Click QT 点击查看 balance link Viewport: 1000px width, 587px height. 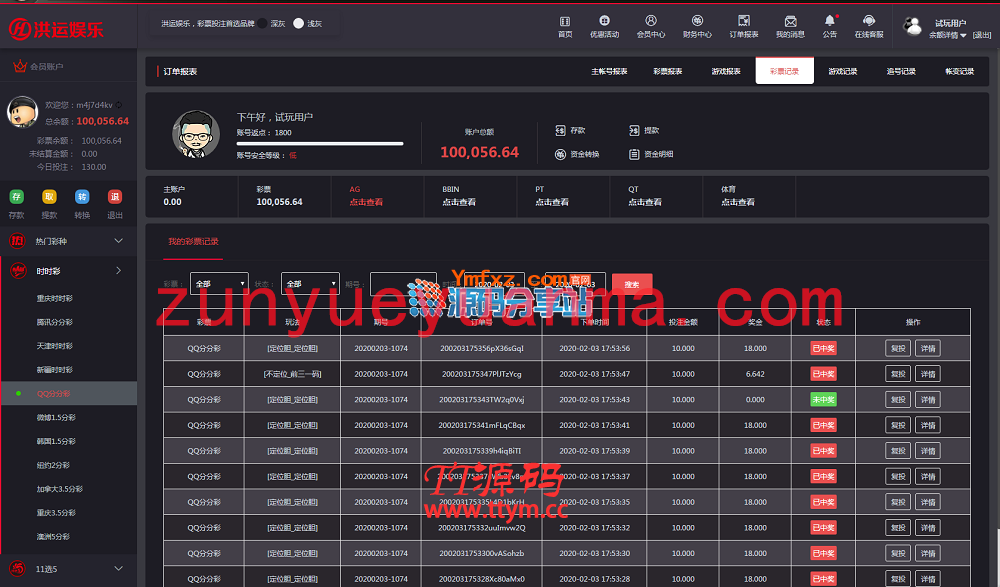pyautogui.click(x=645, y=202)
